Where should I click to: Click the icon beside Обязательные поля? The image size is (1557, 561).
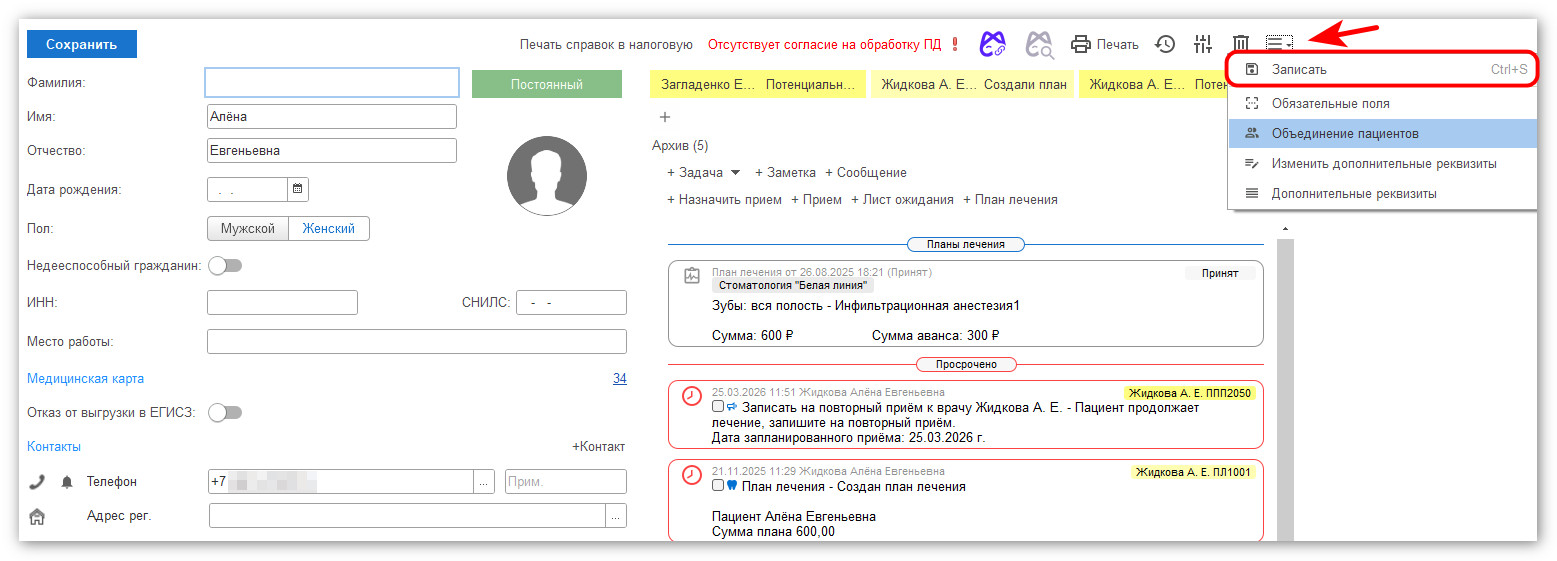pos(1251,103)
